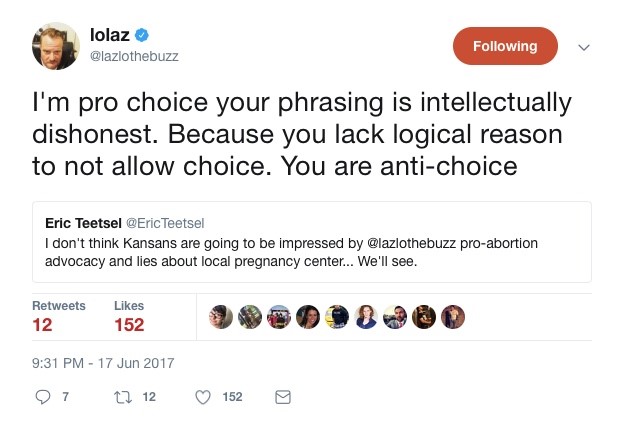Image resolution: width=622 pixels, height=431 pixels.
Task: Toggle the red Following button
Action: (x=505, y=46)
